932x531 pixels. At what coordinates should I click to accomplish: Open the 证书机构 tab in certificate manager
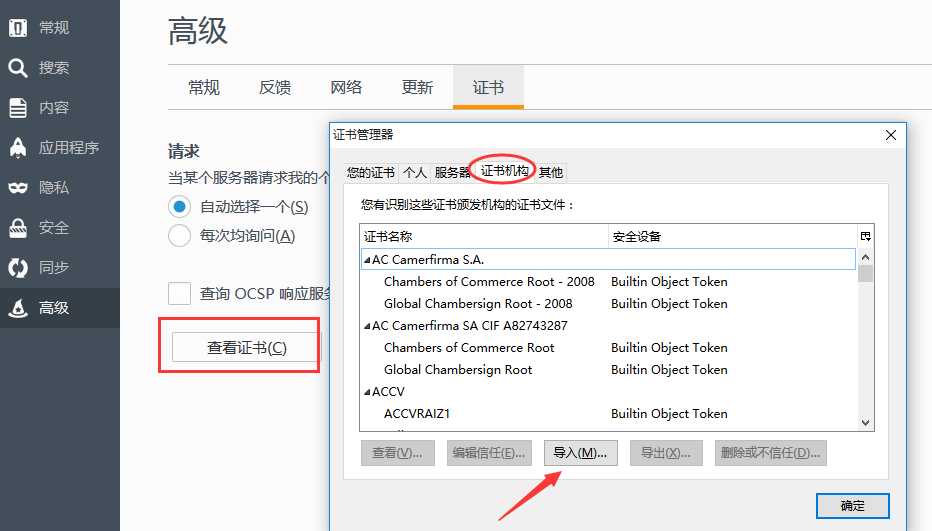tap(504, 171)
